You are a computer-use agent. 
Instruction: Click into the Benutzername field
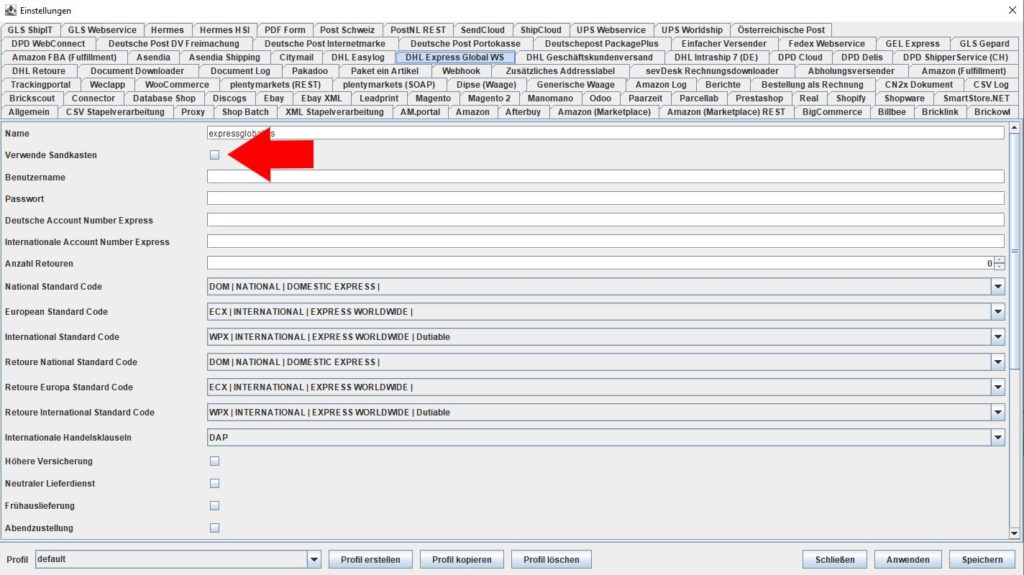point(605,176)
